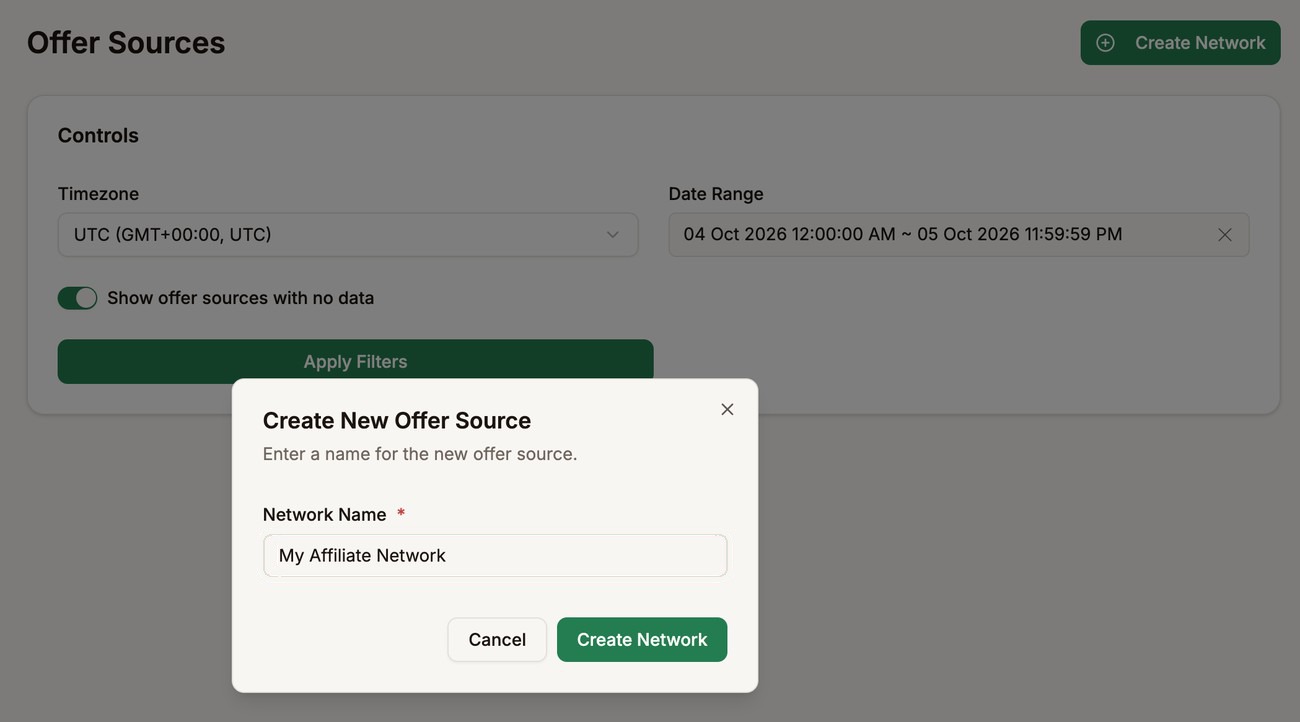Screen dimensions: 1300x722
Task: Click the Timezone label
Action: coord(98,194)
